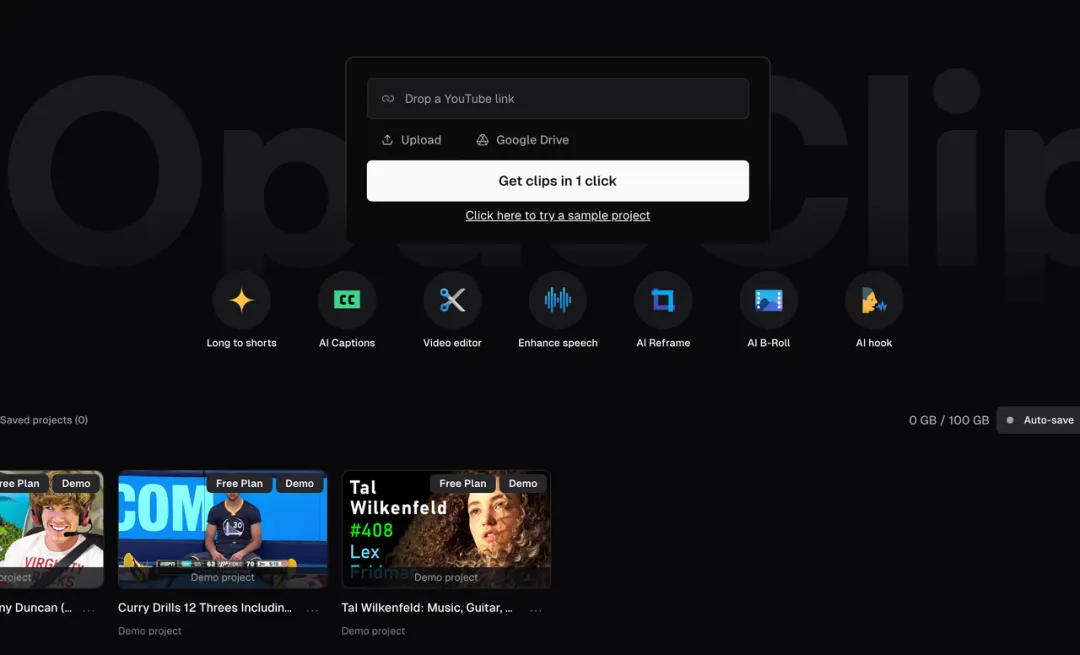1080x655 pixels.
Task: Select the AI hook tool
Action: coord(874,310)
